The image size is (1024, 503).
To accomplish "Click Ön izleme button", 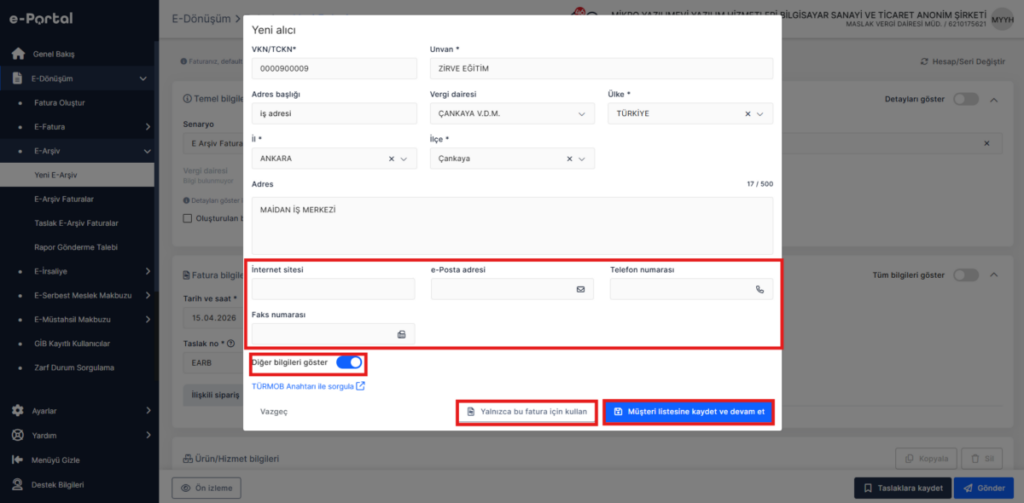I will (206, 488).
